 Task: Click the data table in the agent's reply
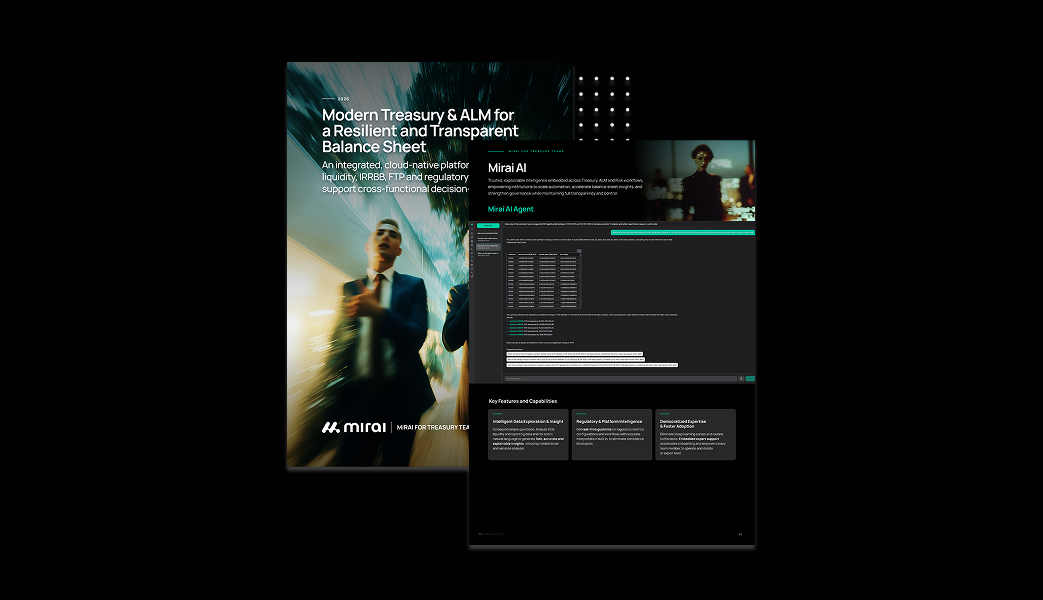coord(543,280)
